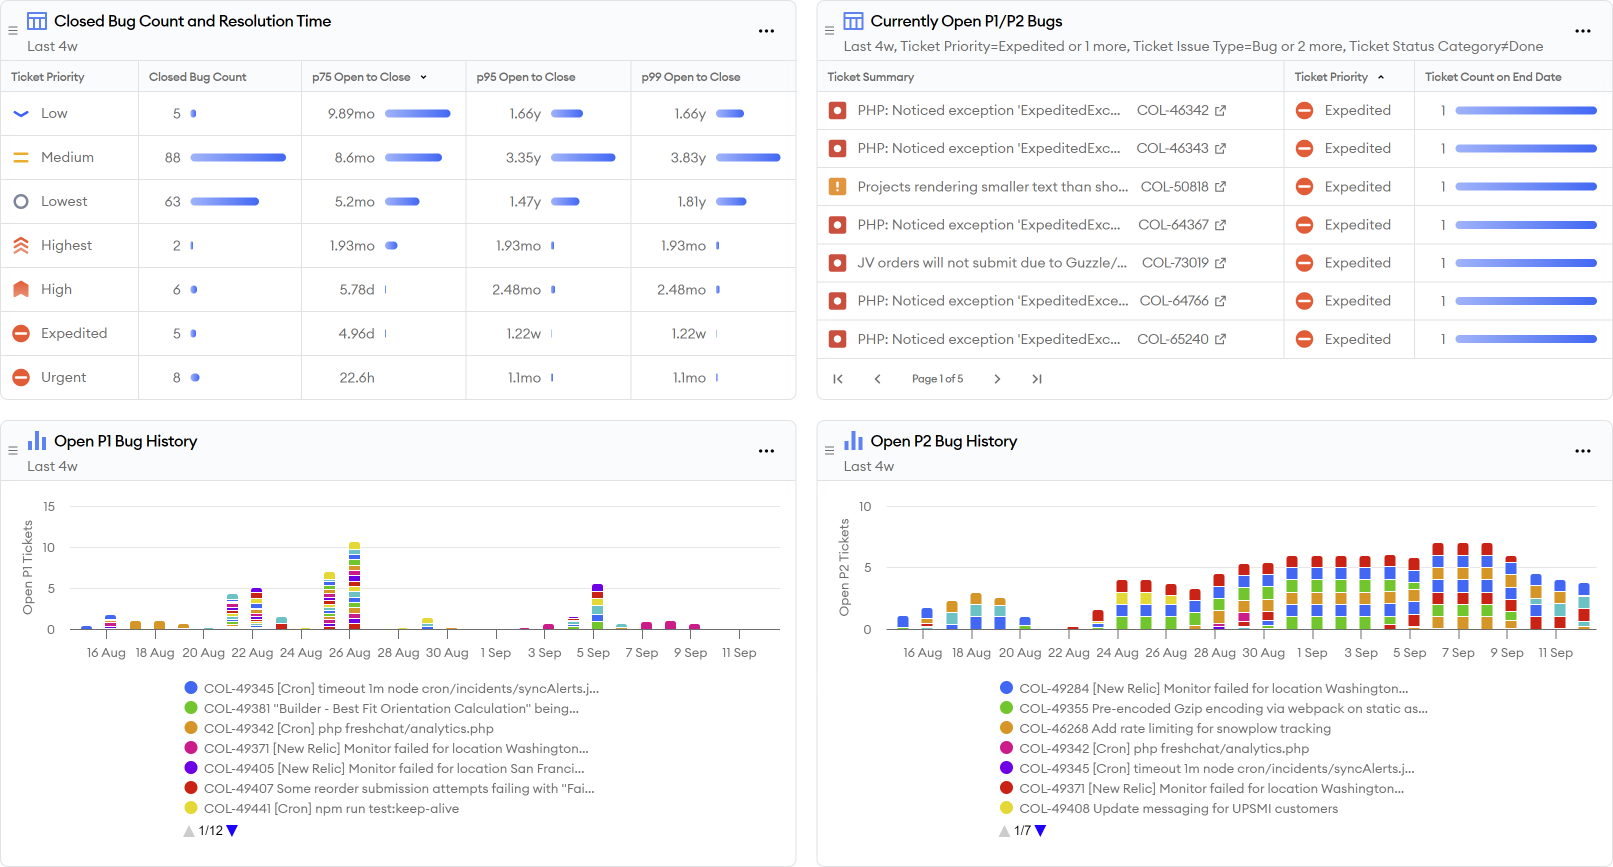Open options menu for Open P2 Bug History
Image resolution: width=1613 pixels, height=867 pixels.
(1582, 451)
